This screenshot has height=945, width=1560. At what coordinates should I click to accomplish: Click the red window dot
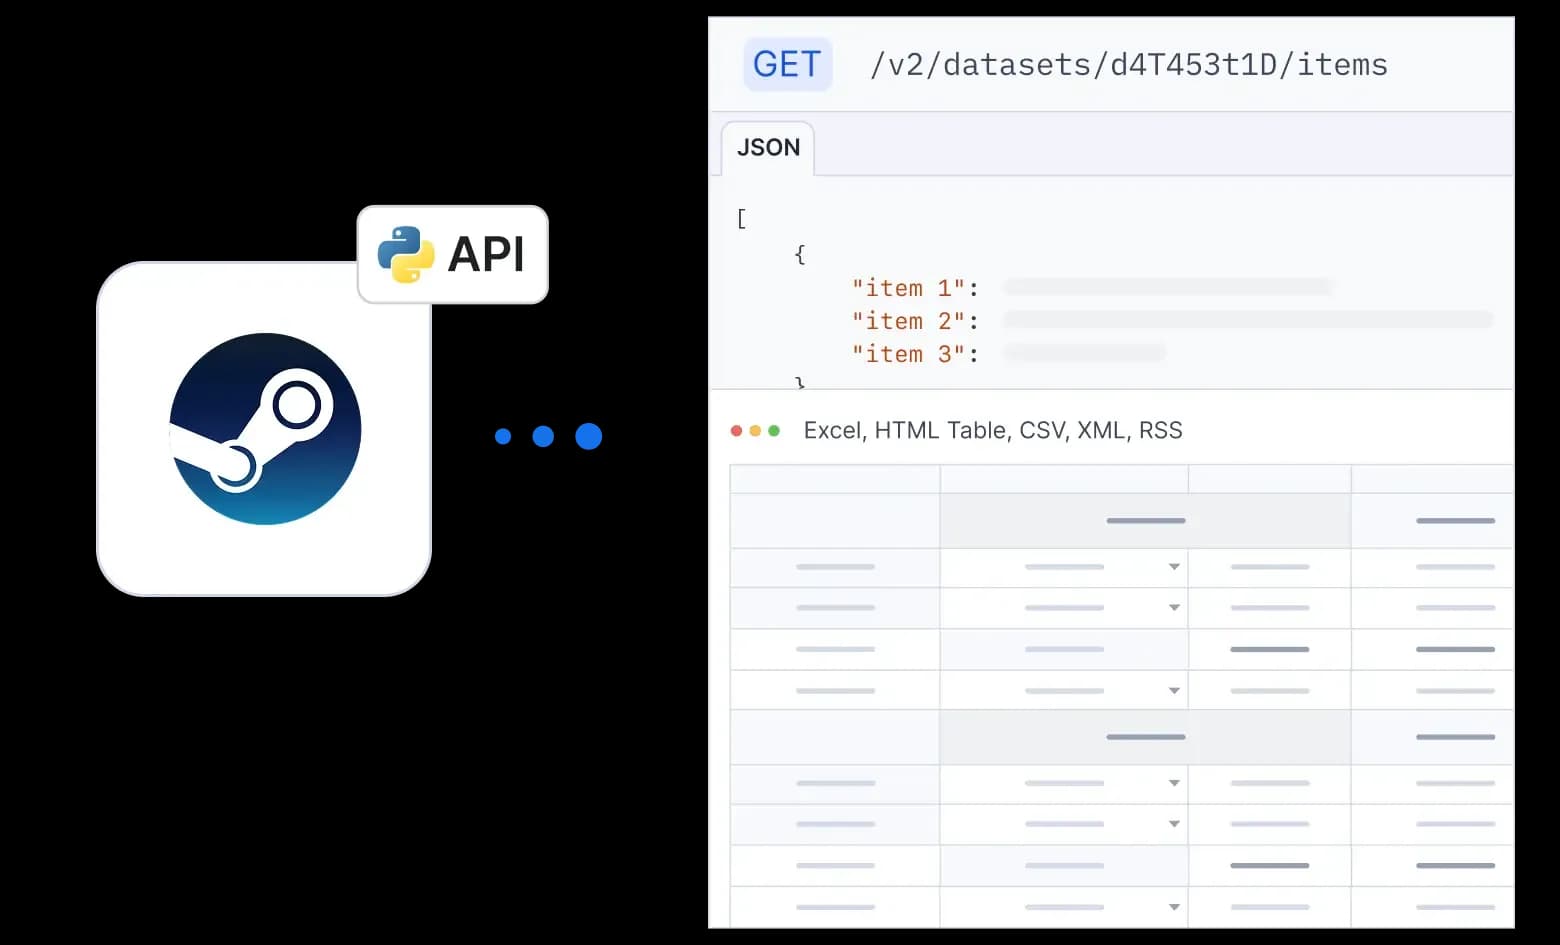pyautogui.click(x=737, y=431)
